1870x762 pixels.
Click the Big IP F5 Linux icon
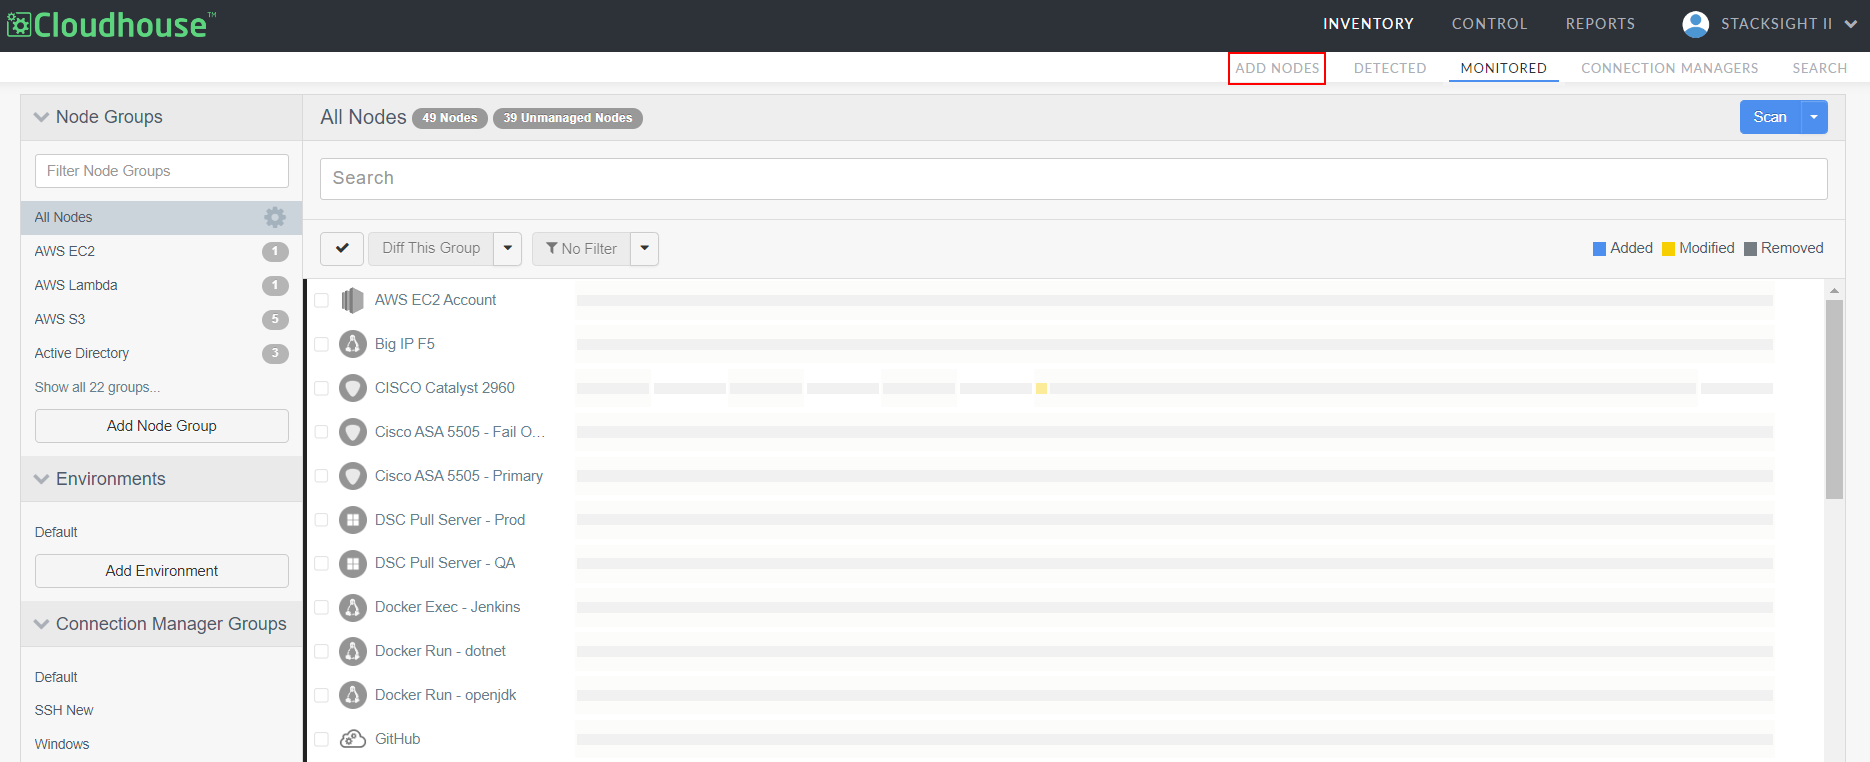tap(352, 344)
